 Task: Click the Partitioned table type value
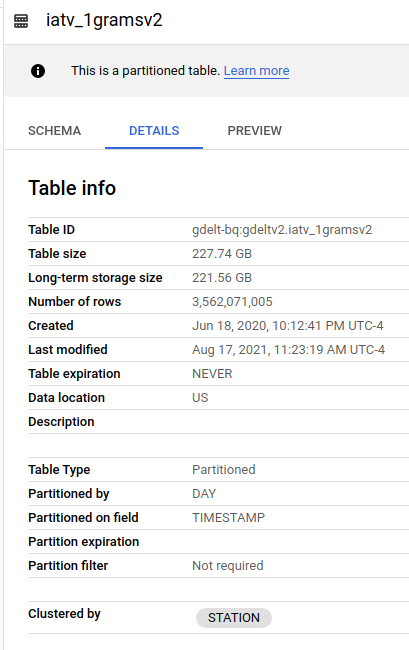coord(224,470)
